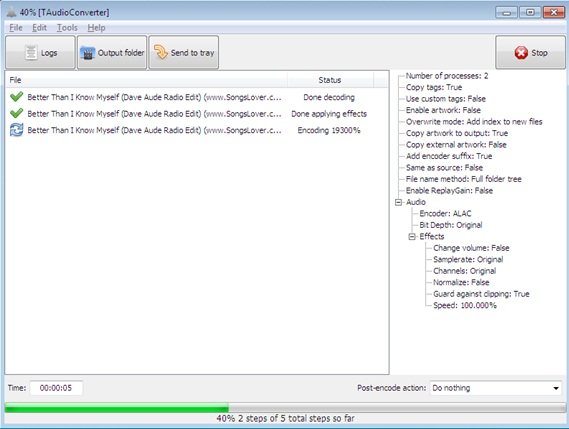This screenshot has height=429, width=569.
Task: Select the file row with Done applying effects
Action: [197, 114]
